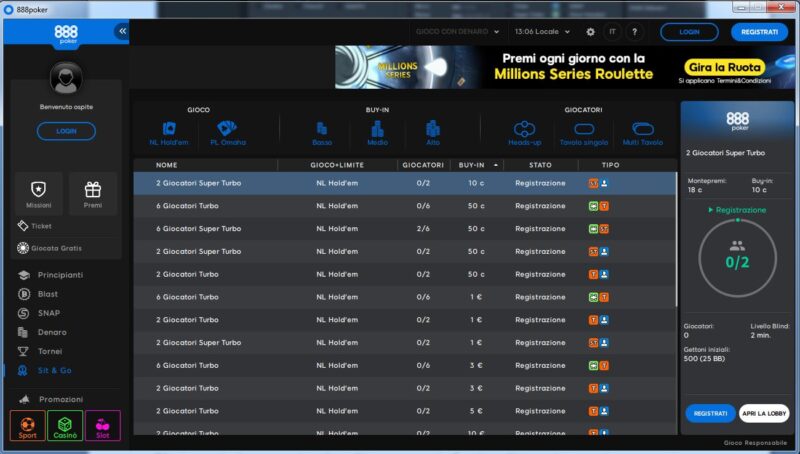Click REGISTRATI in tournament details panel
Image resolution: width=800 pixels, height=454 pixels.
[710, 413]
